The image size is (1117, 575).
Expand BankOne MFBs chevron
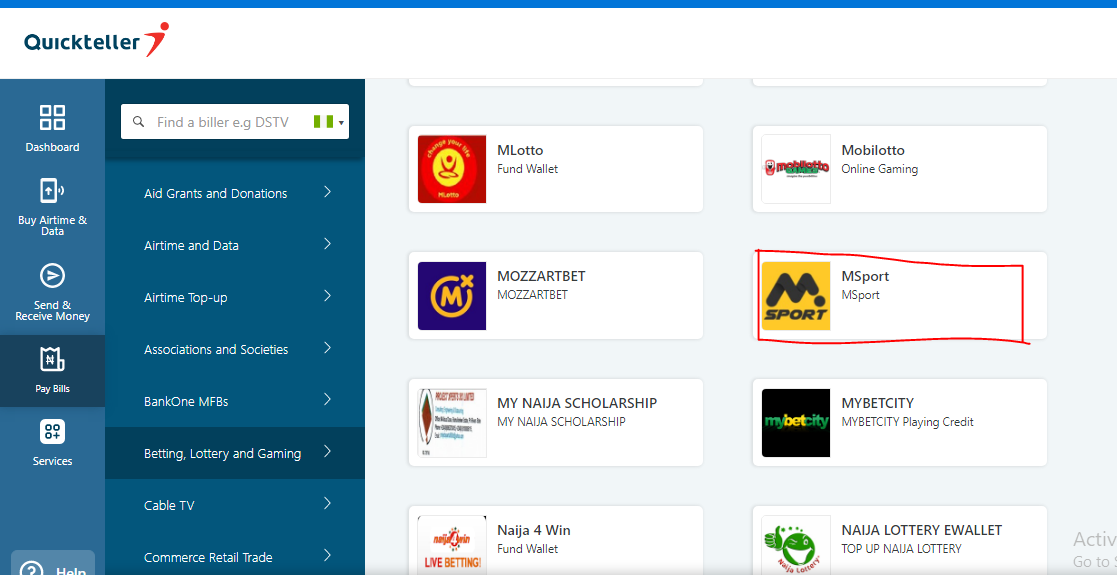[x=328, y=400]
